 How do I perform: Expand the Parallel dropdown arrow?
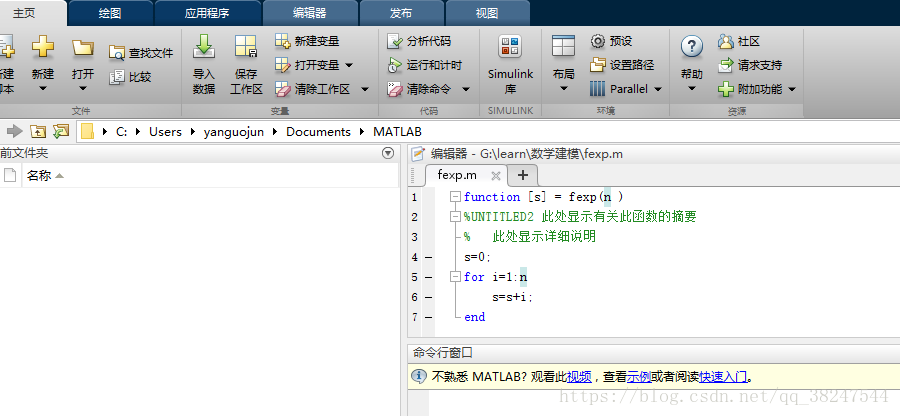pos(658,90)
